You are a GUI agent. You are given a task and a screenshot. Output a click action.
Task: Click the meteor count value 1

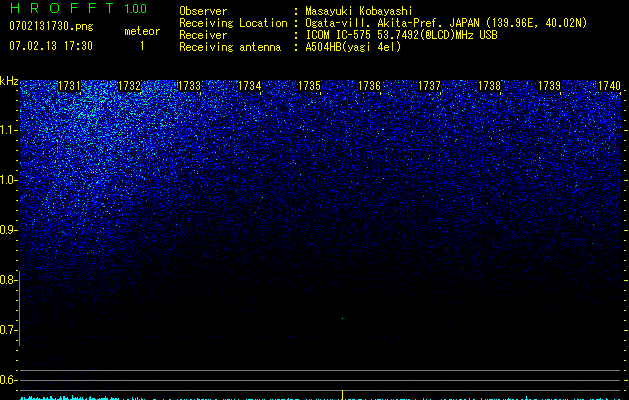(x=142, y=46)
